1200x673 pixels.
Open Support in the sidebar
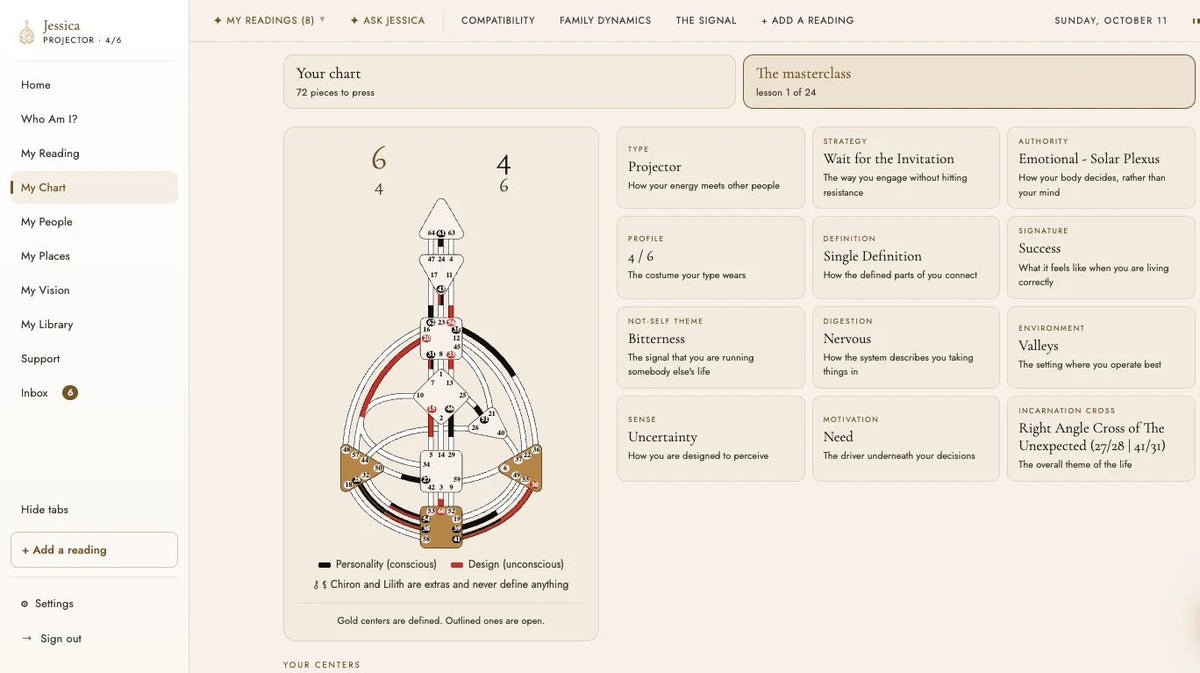pos(94,359)
